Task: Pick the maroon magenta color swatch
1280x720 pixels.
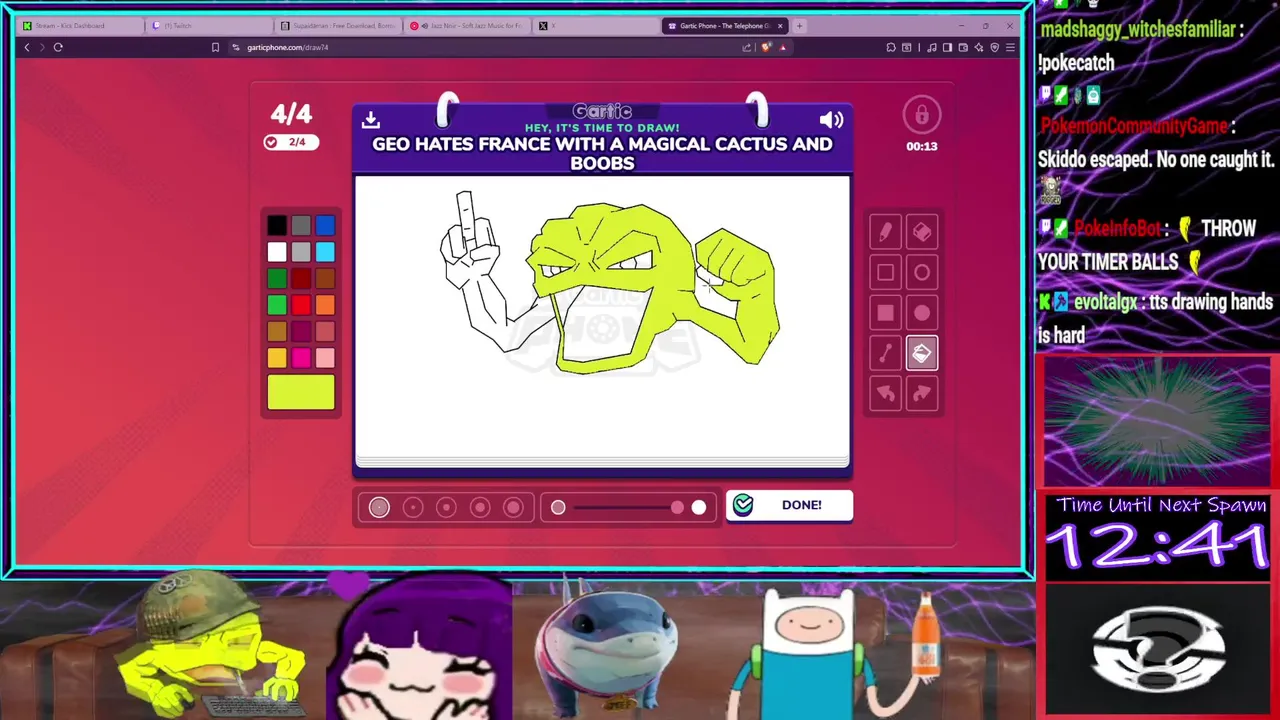Action: coord(301,331)
